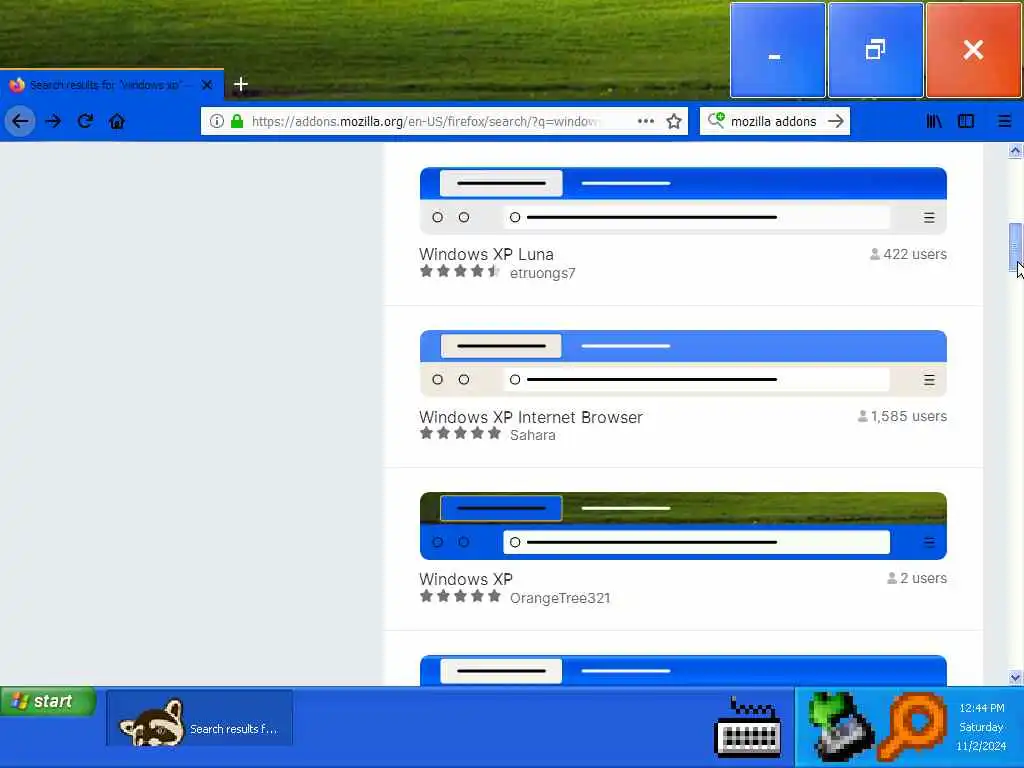1024x768 pixels.
Task: Click the star rating of Windows XP Luna
Action: [x=460, y=271]
